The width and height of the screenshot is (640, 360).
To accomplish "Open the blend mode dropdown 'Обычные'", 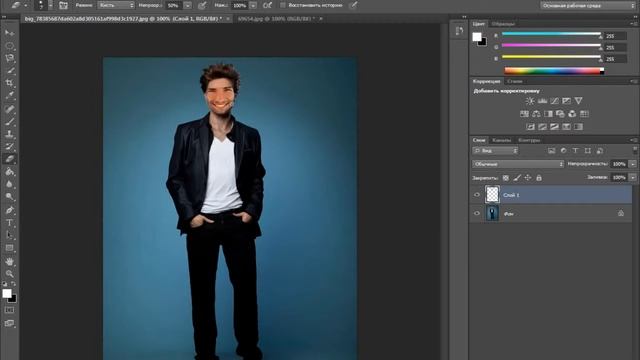I will click(518, 164).
